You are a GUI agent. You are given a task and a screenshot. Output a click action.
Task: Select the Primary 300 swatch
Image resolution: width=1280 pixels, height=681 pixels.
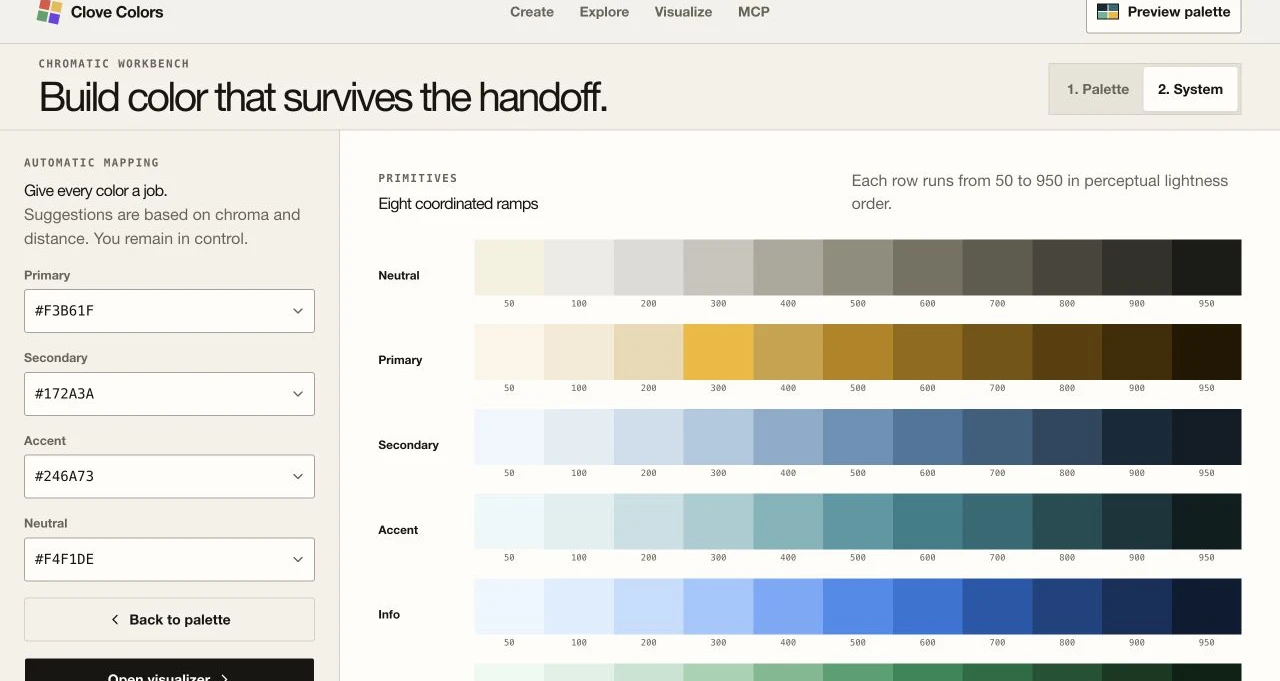[718, 352]
